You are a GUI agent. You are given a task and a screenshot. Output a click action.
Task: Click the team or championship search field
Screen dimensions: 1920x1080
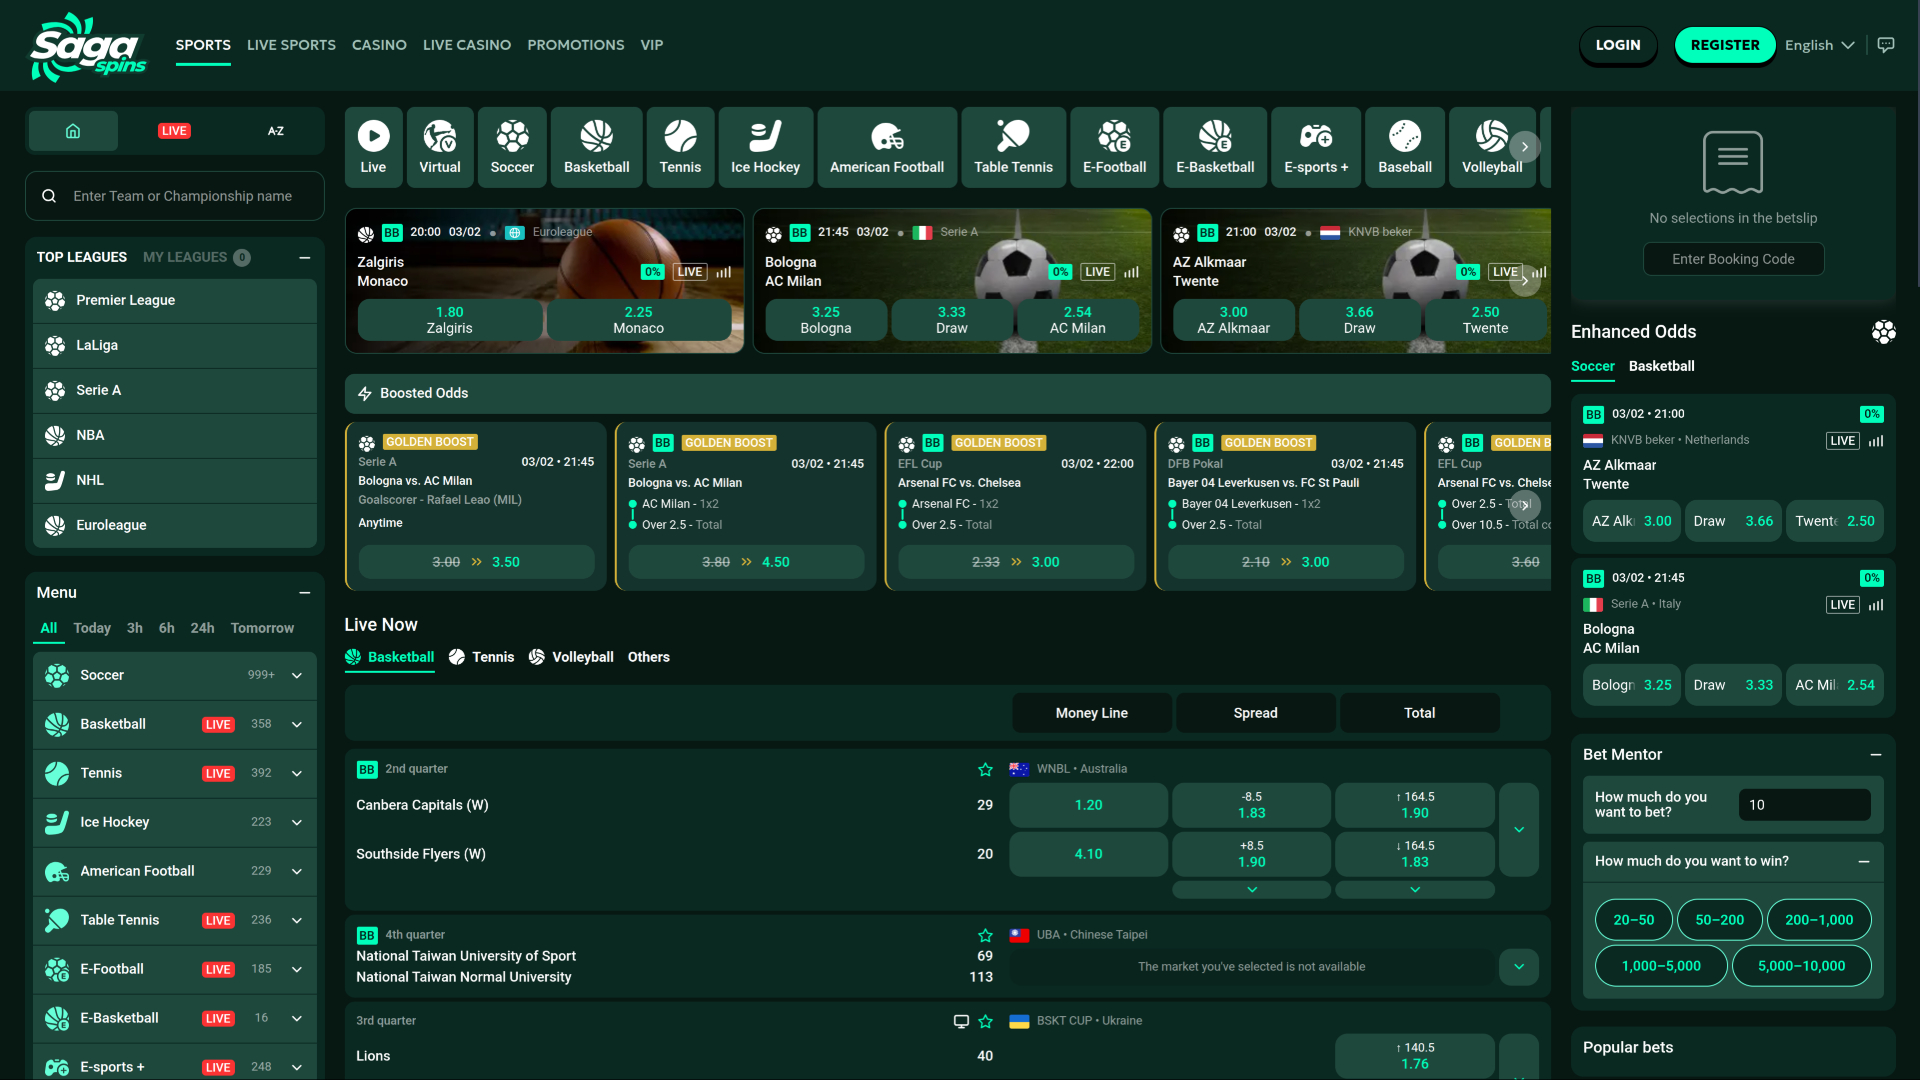(182, 196)
